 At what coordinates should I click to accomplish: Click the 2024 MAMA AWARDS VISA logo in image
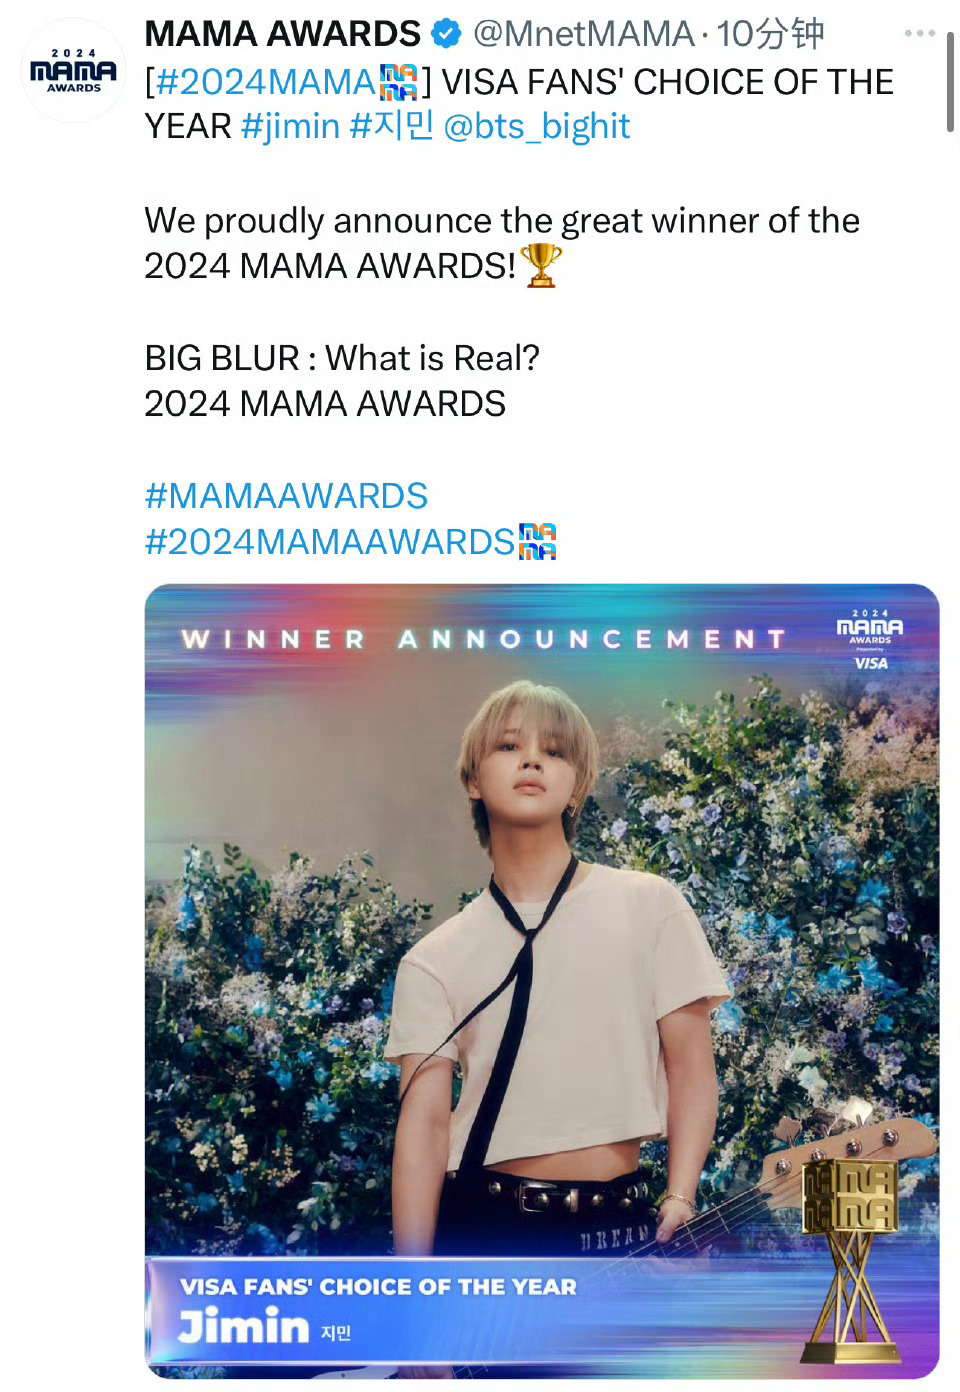tap(870, 640)
